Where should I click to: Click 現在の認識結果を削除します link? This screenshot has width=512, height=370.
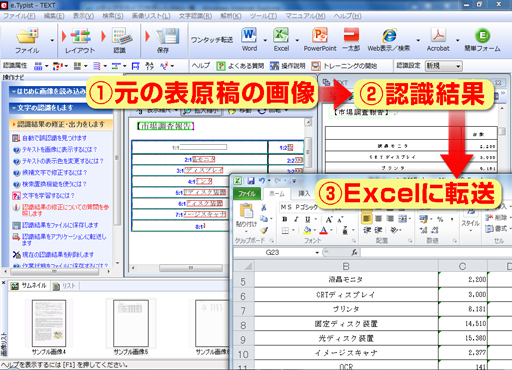click(58, 255)
